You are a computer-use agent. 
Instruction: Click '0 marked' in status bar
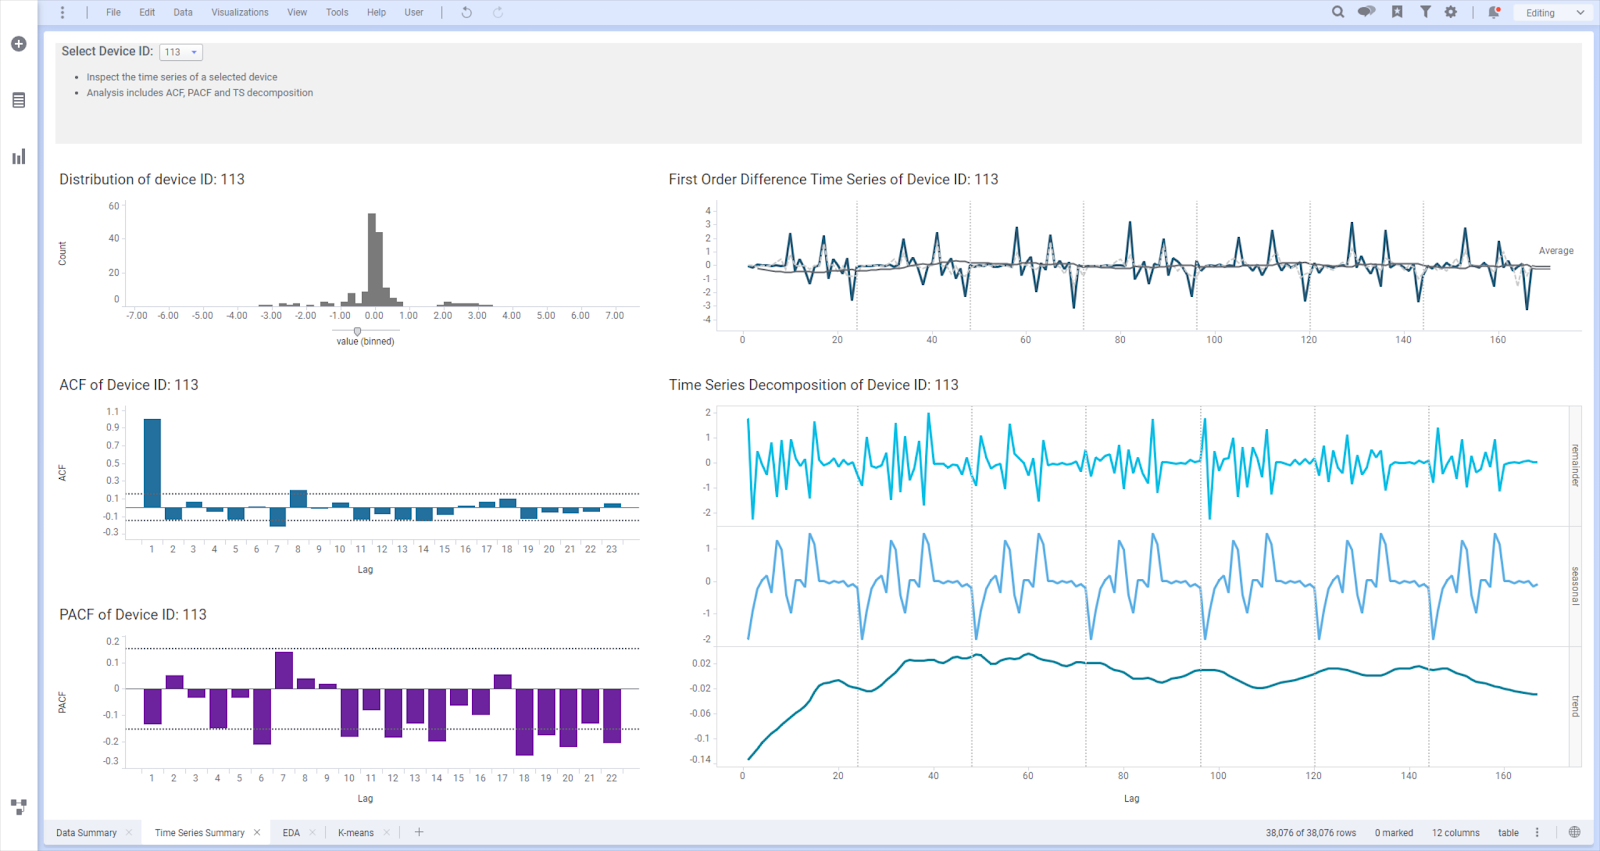tap(1394, 833)
